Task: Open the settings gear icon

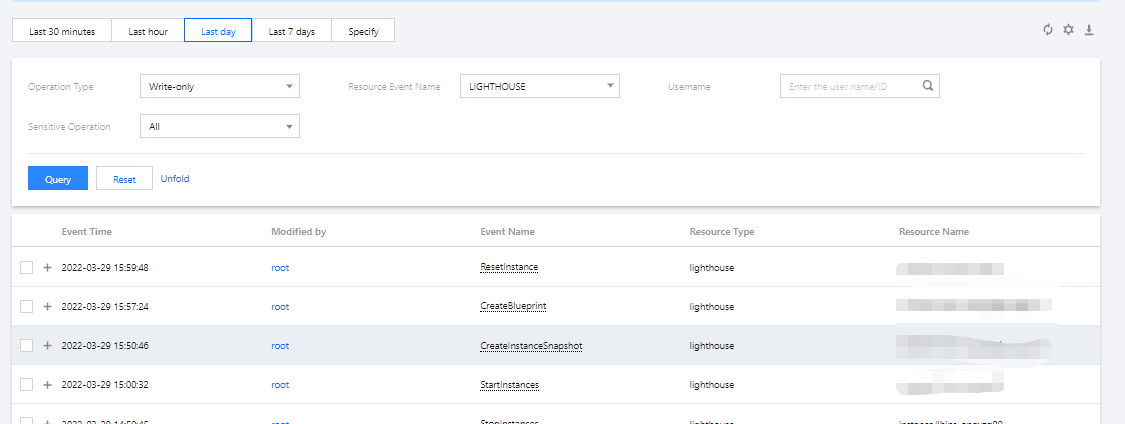Action: (1068, 30)
